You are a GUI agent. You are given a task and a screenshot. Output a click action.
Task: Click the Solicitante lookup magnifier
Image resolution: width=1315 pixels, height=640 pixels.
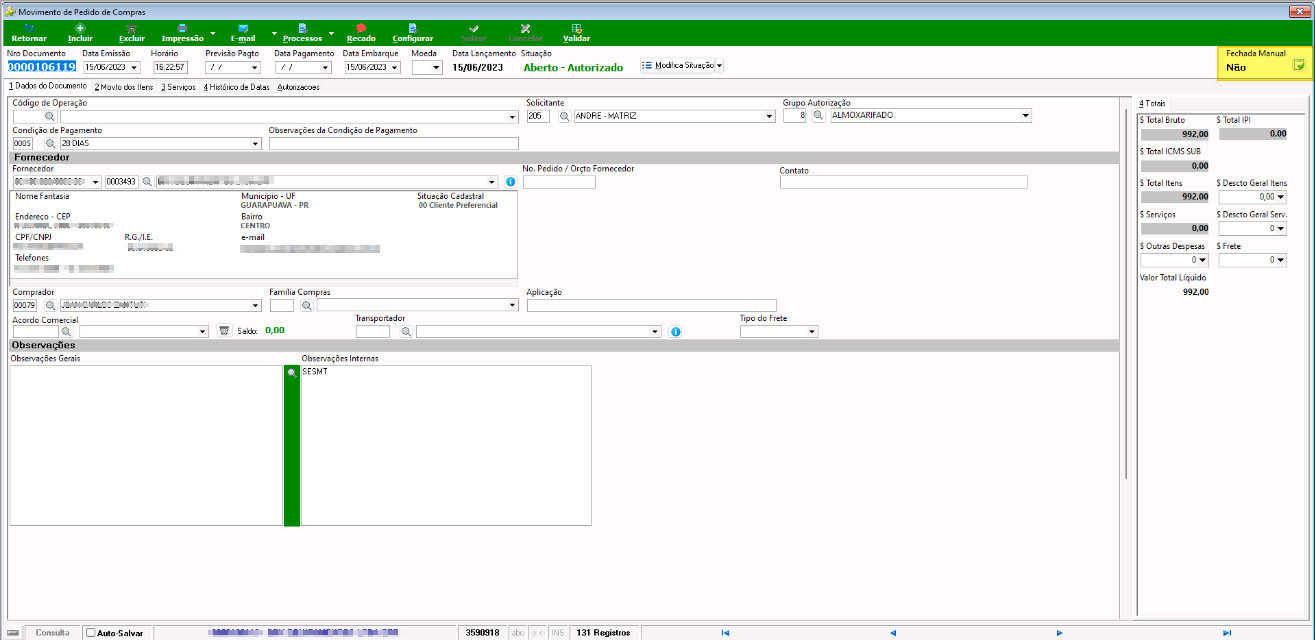pos(563,116)
